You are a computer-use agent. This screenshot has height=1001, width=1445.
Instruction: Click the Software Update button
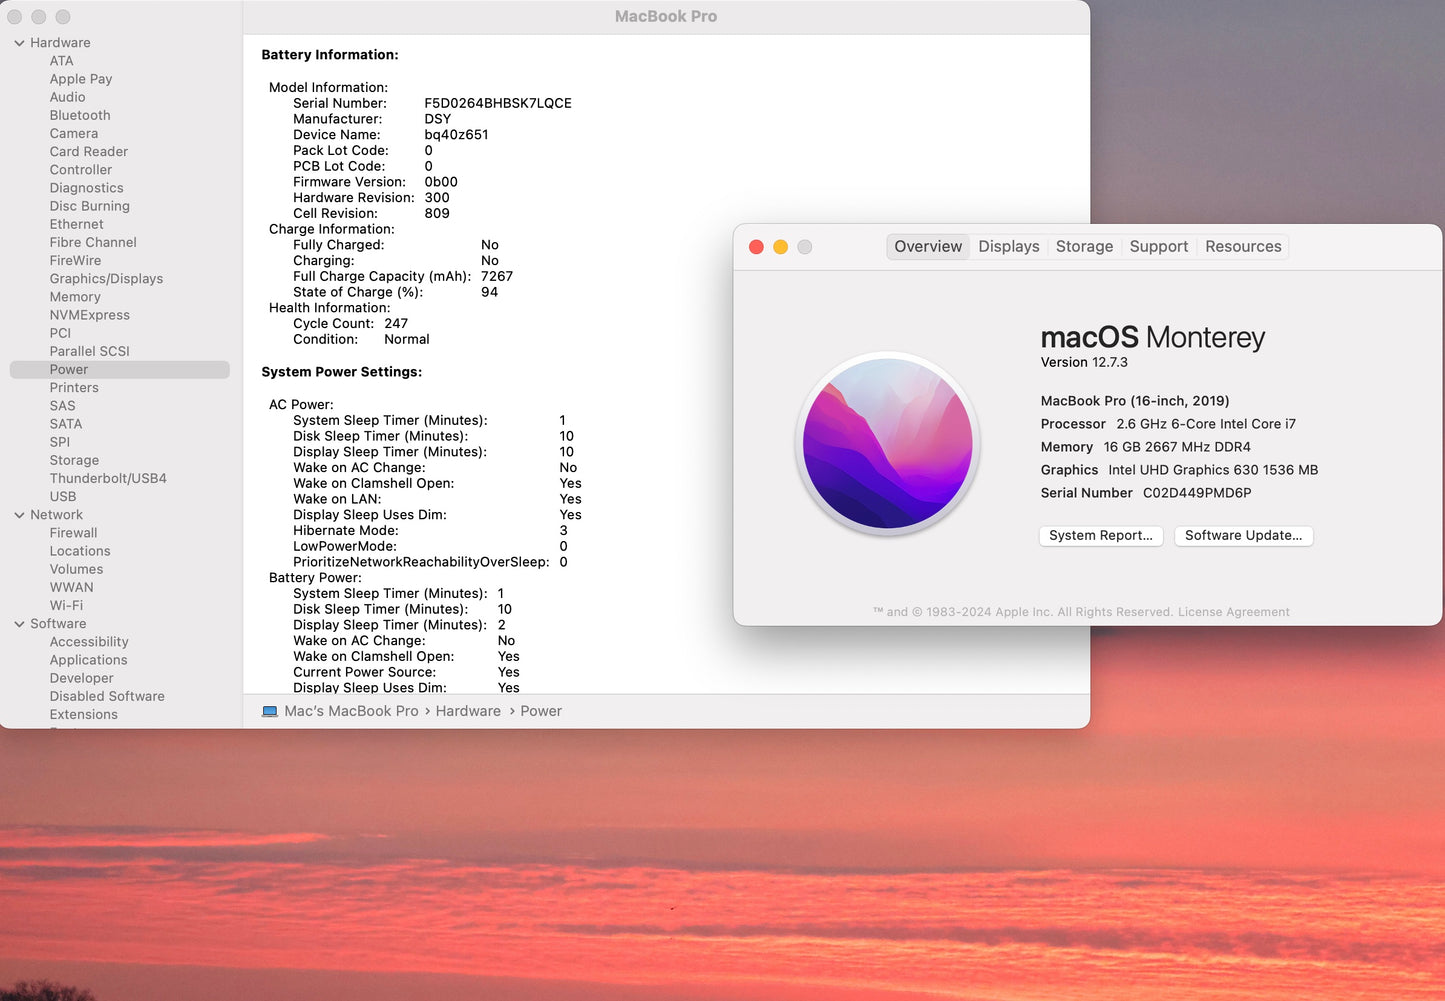tap(1243, 536)
